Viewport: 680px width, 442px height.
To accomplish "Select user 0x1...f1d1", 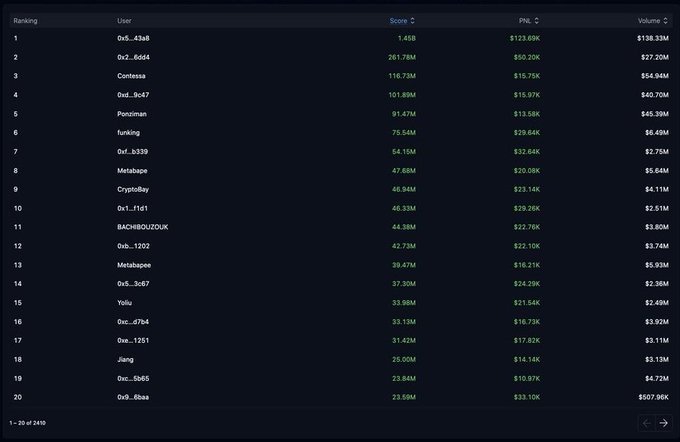I will click(132, 209).
